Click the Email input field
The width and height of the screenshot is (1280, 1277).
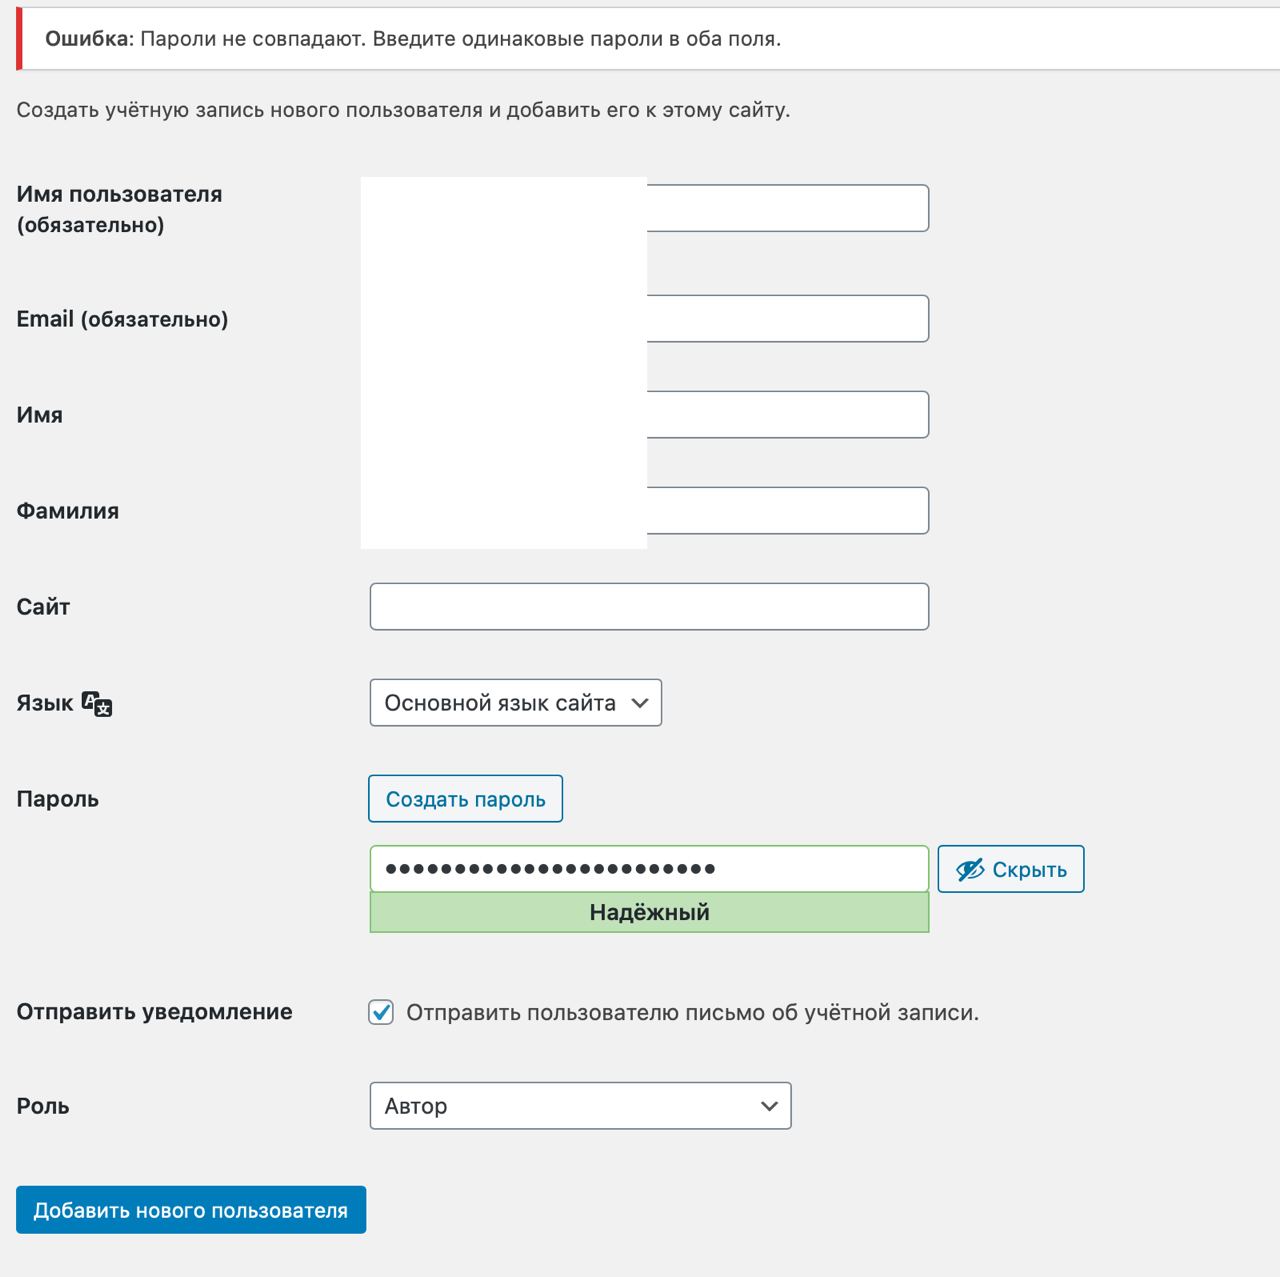(787, 318)
